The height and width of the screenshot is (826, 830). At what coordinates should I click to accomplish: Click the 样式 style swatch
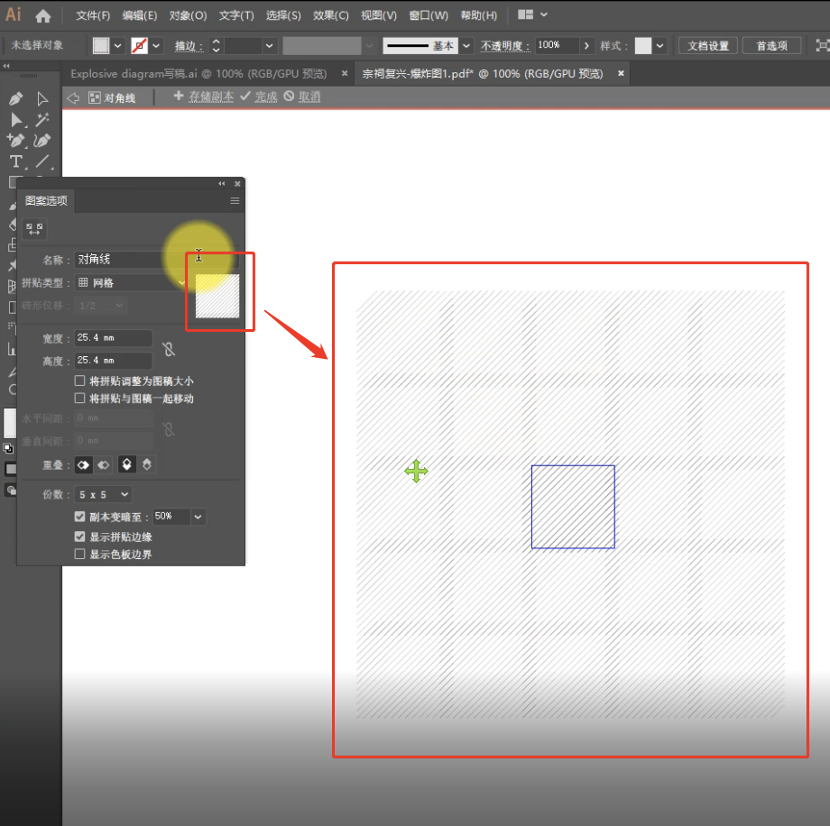pos(643,46)
